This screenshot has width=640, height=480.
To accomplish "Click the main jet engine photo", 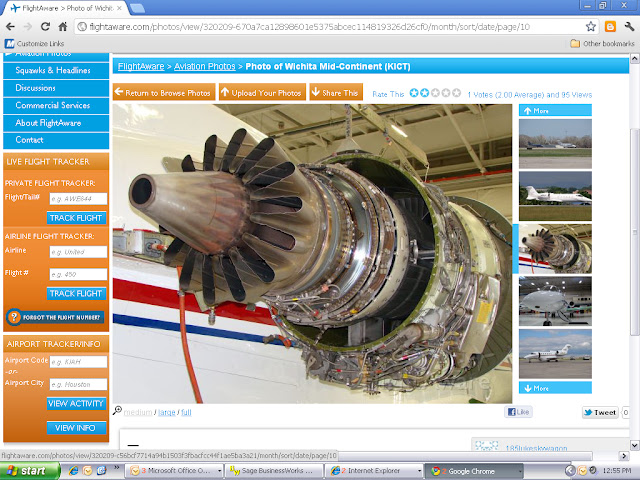I will point(312,253).
